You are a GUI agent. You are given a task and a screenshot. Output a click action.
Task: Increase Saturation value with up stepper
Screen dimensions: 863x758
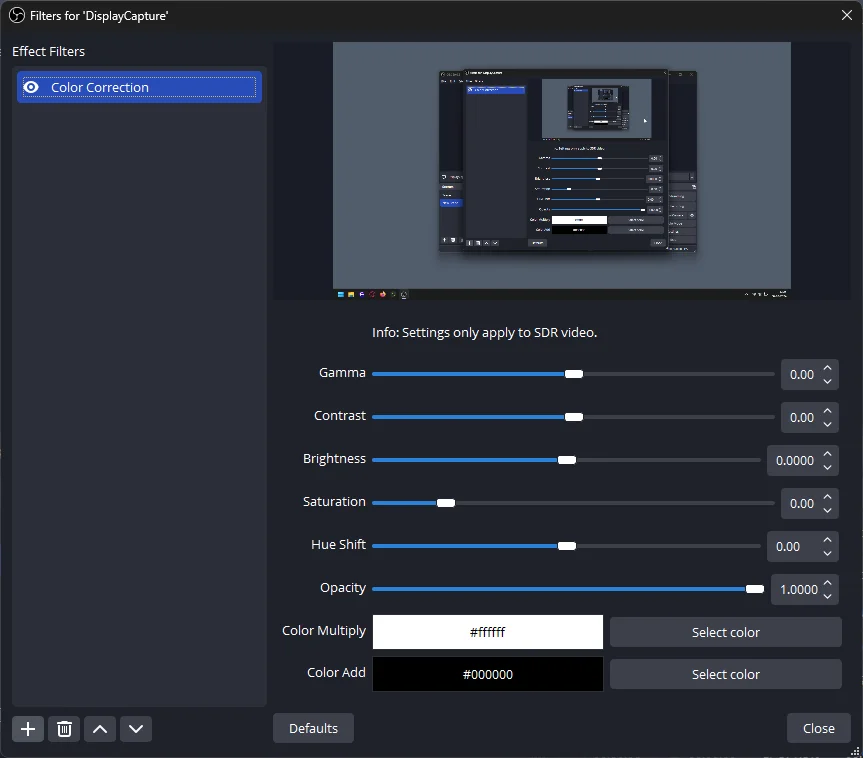(827, 497)
